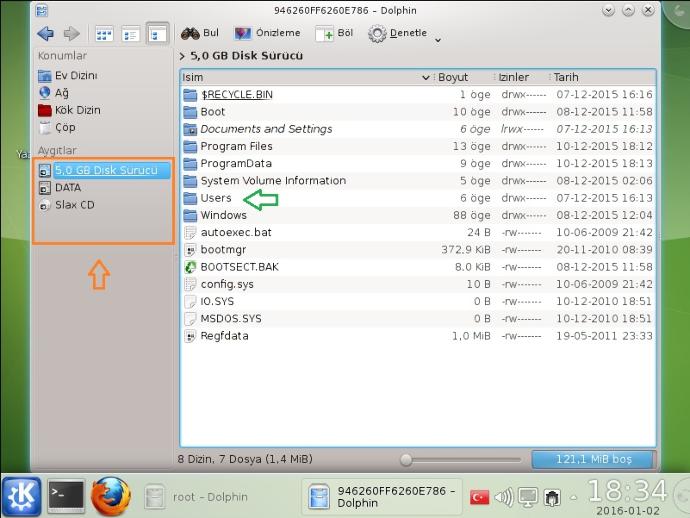Select Documents and Settings link folder icon
Viewport: 690px width, 518px height.
coord(190,129)
